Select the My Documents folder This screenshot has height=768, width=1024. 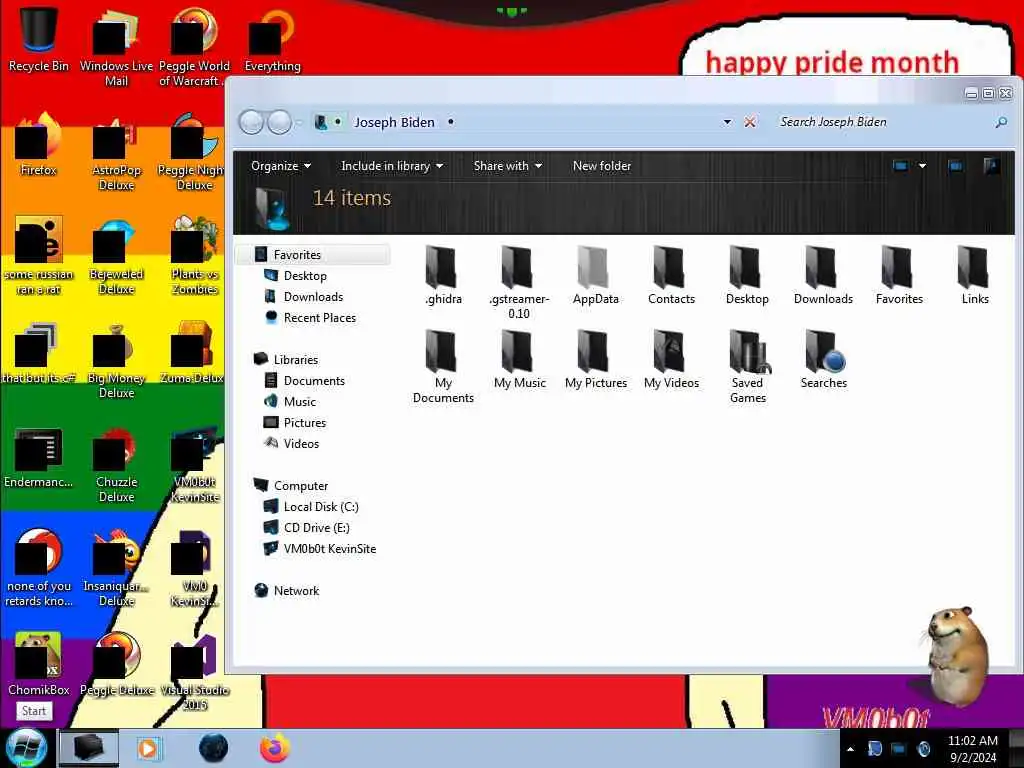pos(443,366)
